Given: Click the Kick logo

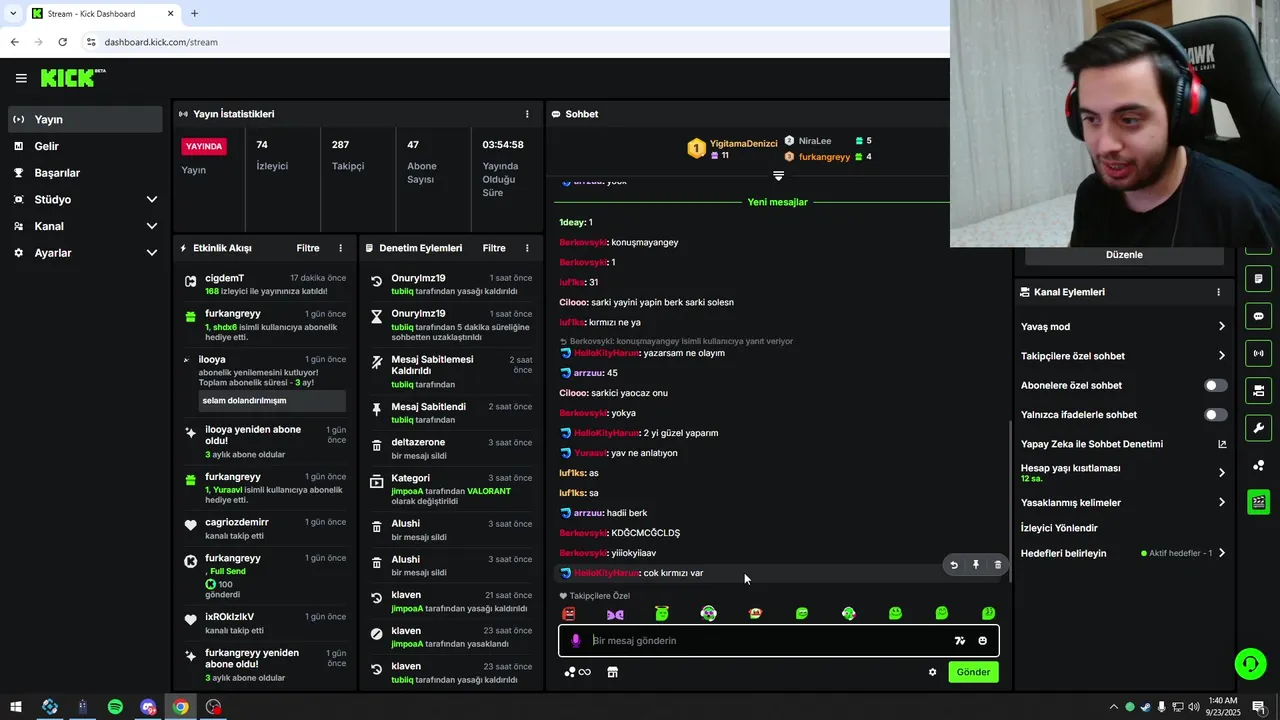Looking at the screenshot, I should pos(73,78).
